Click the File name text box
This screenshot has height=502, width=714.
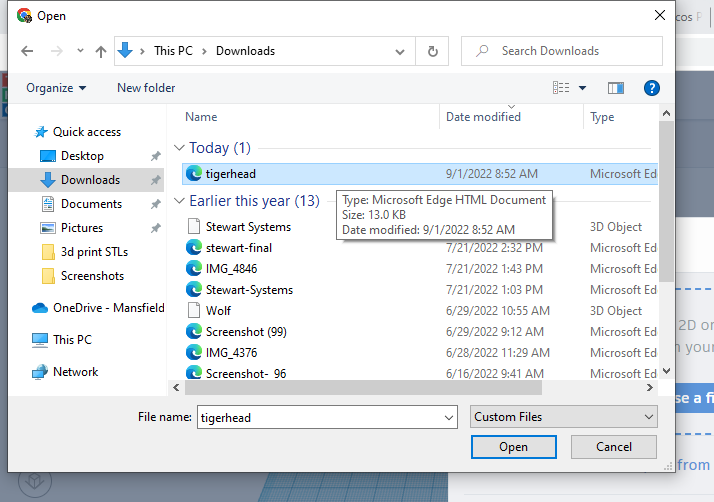coord(320,417)
